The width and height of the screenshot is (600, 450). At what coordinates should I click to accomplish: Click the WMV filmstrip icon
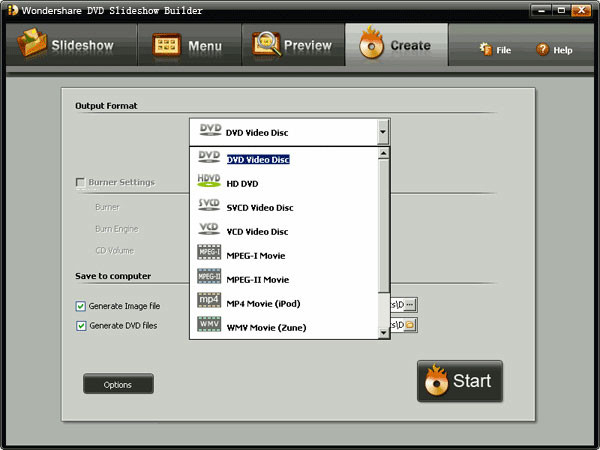point(209,324)
